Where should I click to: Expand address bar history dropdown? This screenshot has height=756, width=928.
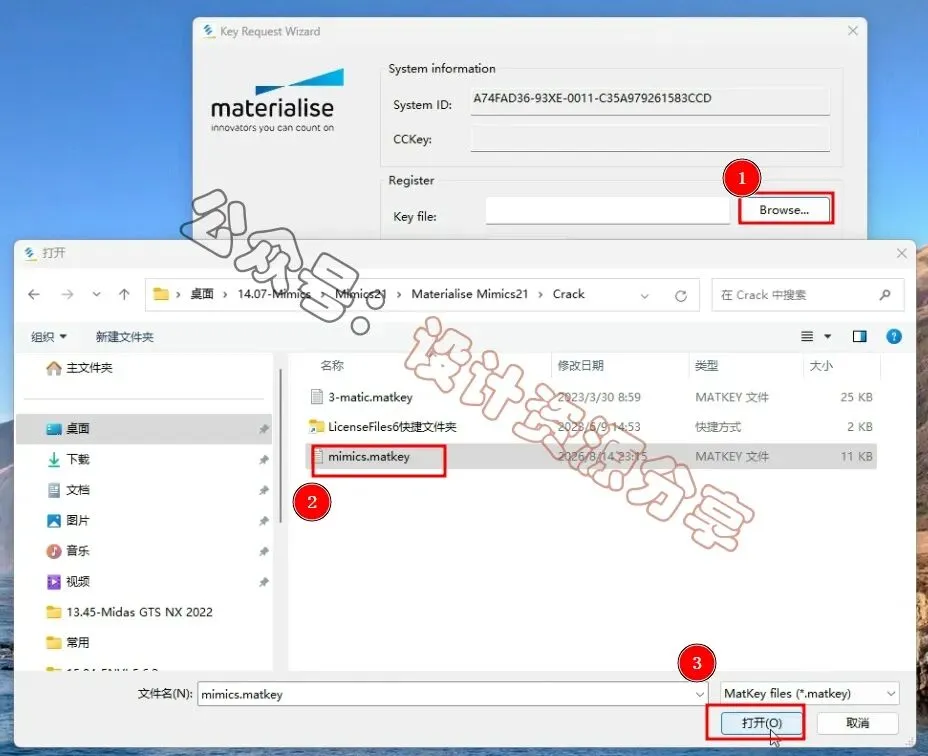(645, 295)
